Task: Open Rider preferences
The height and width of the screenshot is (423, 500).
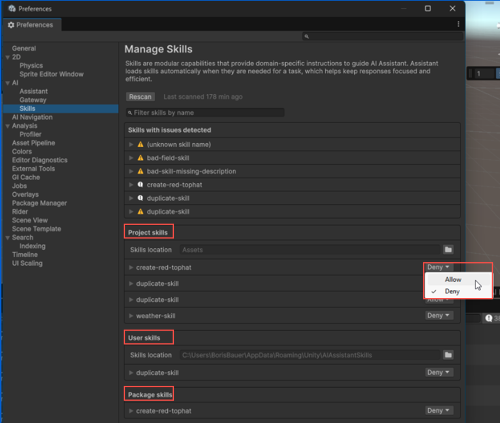Action: 20,212
